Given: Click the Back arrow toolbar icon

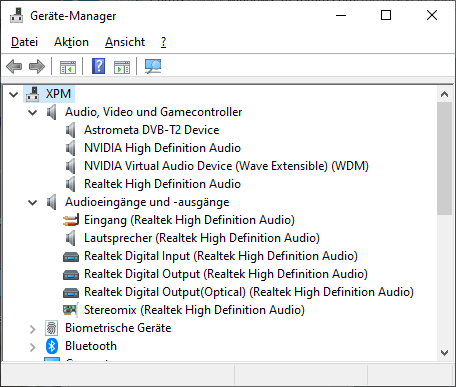Looking at the screenshot, I should (14, 66).
